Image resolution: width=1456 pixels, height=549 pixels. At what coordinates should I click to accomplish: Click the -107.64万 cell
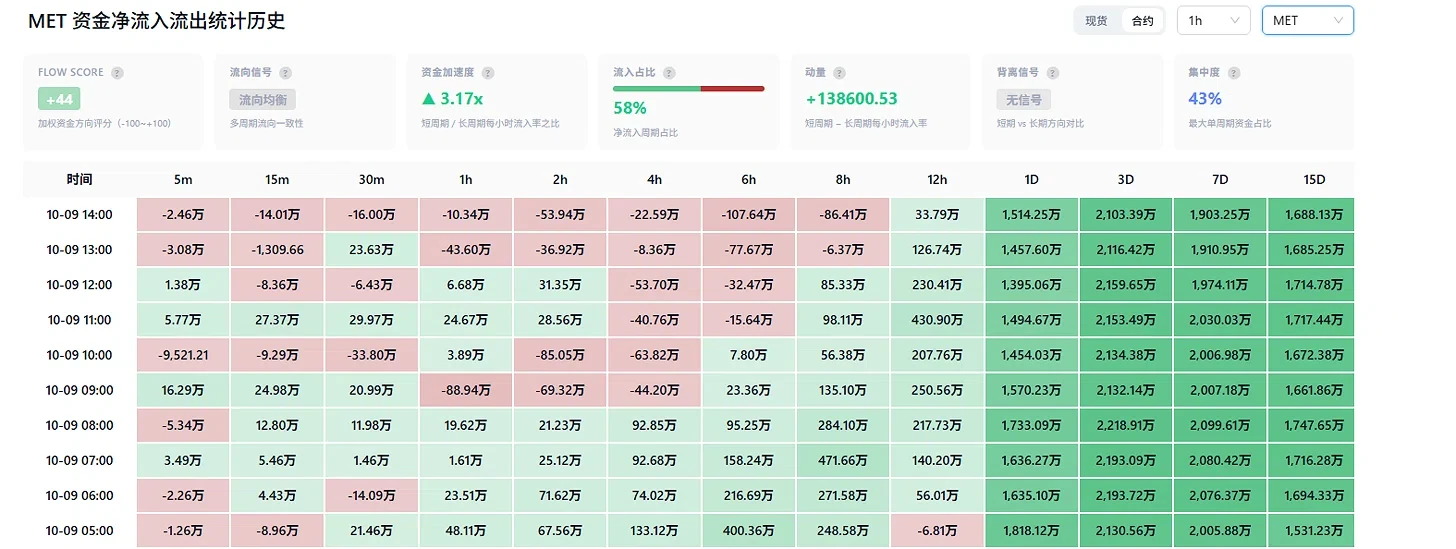point(749,215)
